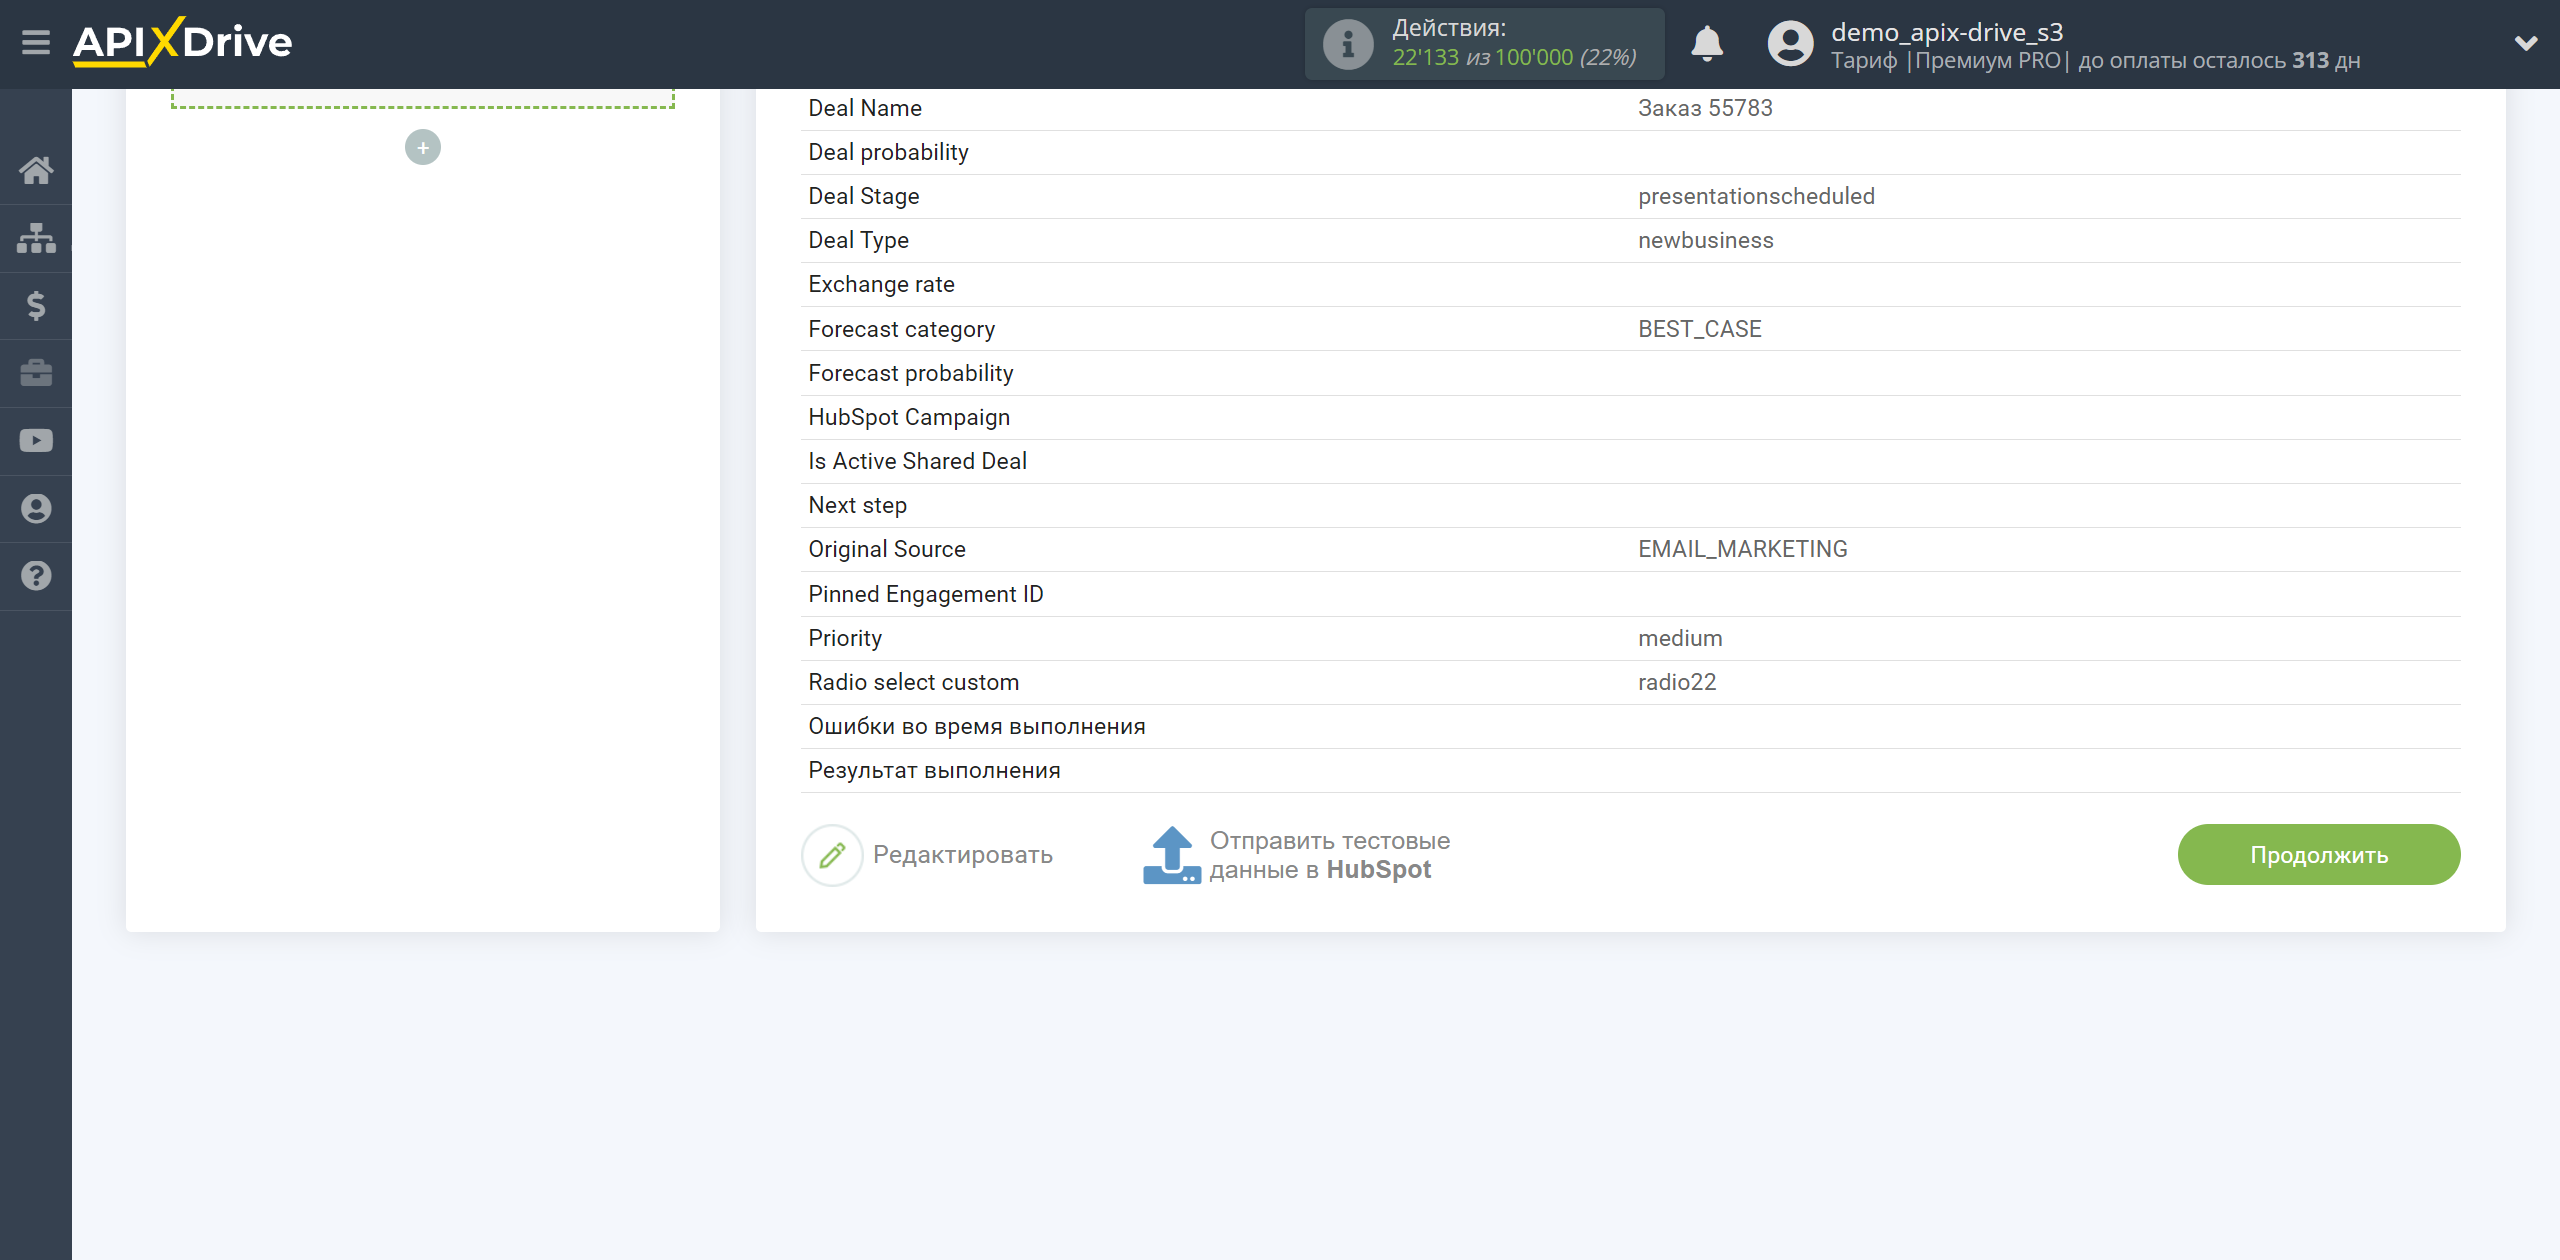Open connections sitemap icon in sidebar
This screenshot has width=2560, height=1260.
pos(36,238)
